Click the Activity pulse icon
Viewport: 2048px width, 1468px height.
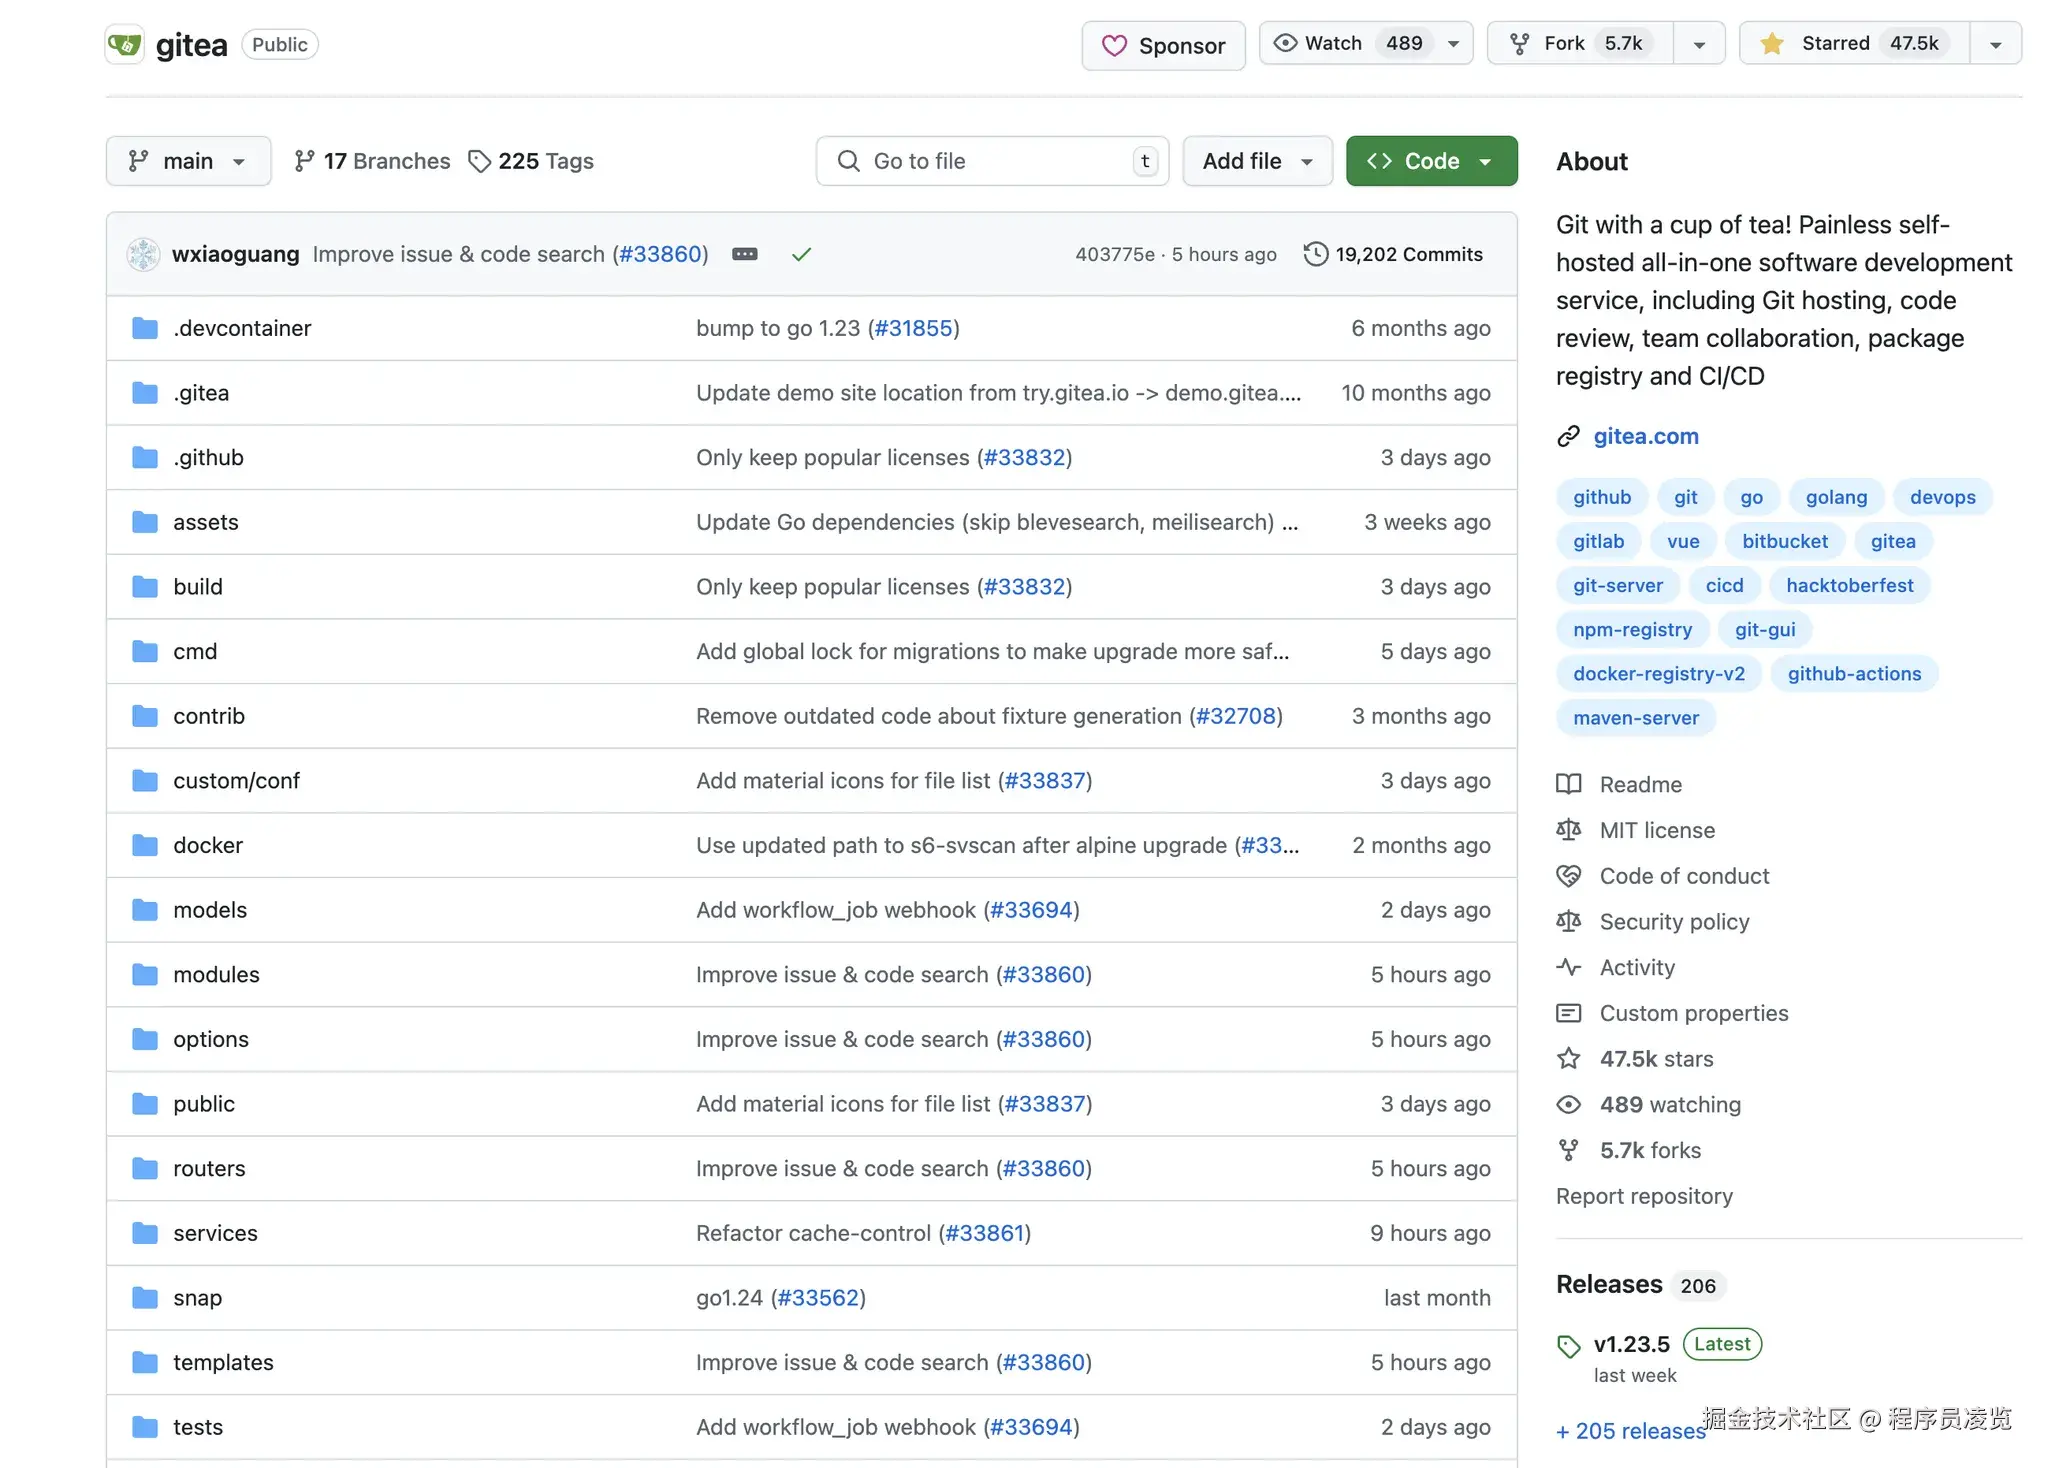coord(1569,967)
